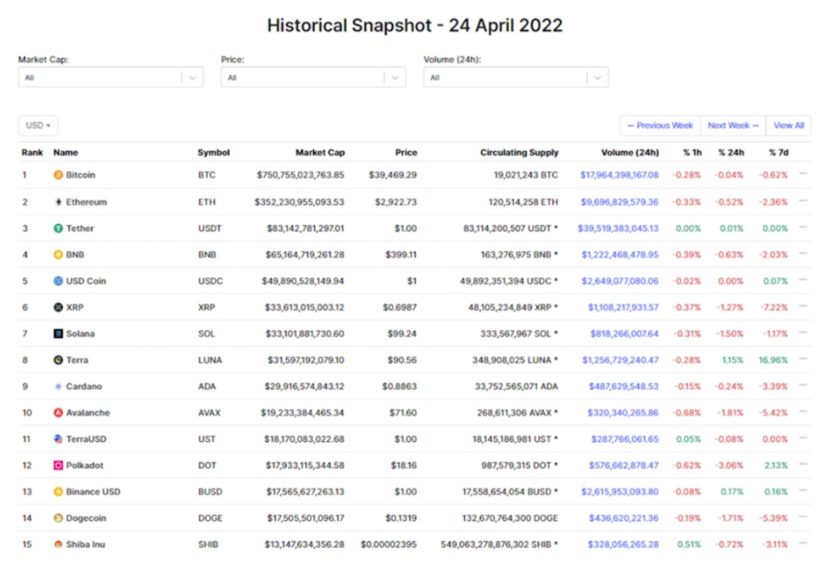Image resolution: width=838 pixels, height=568 pixels.
Task: Sort table by Market Cap column header
Action: point(319,153)
